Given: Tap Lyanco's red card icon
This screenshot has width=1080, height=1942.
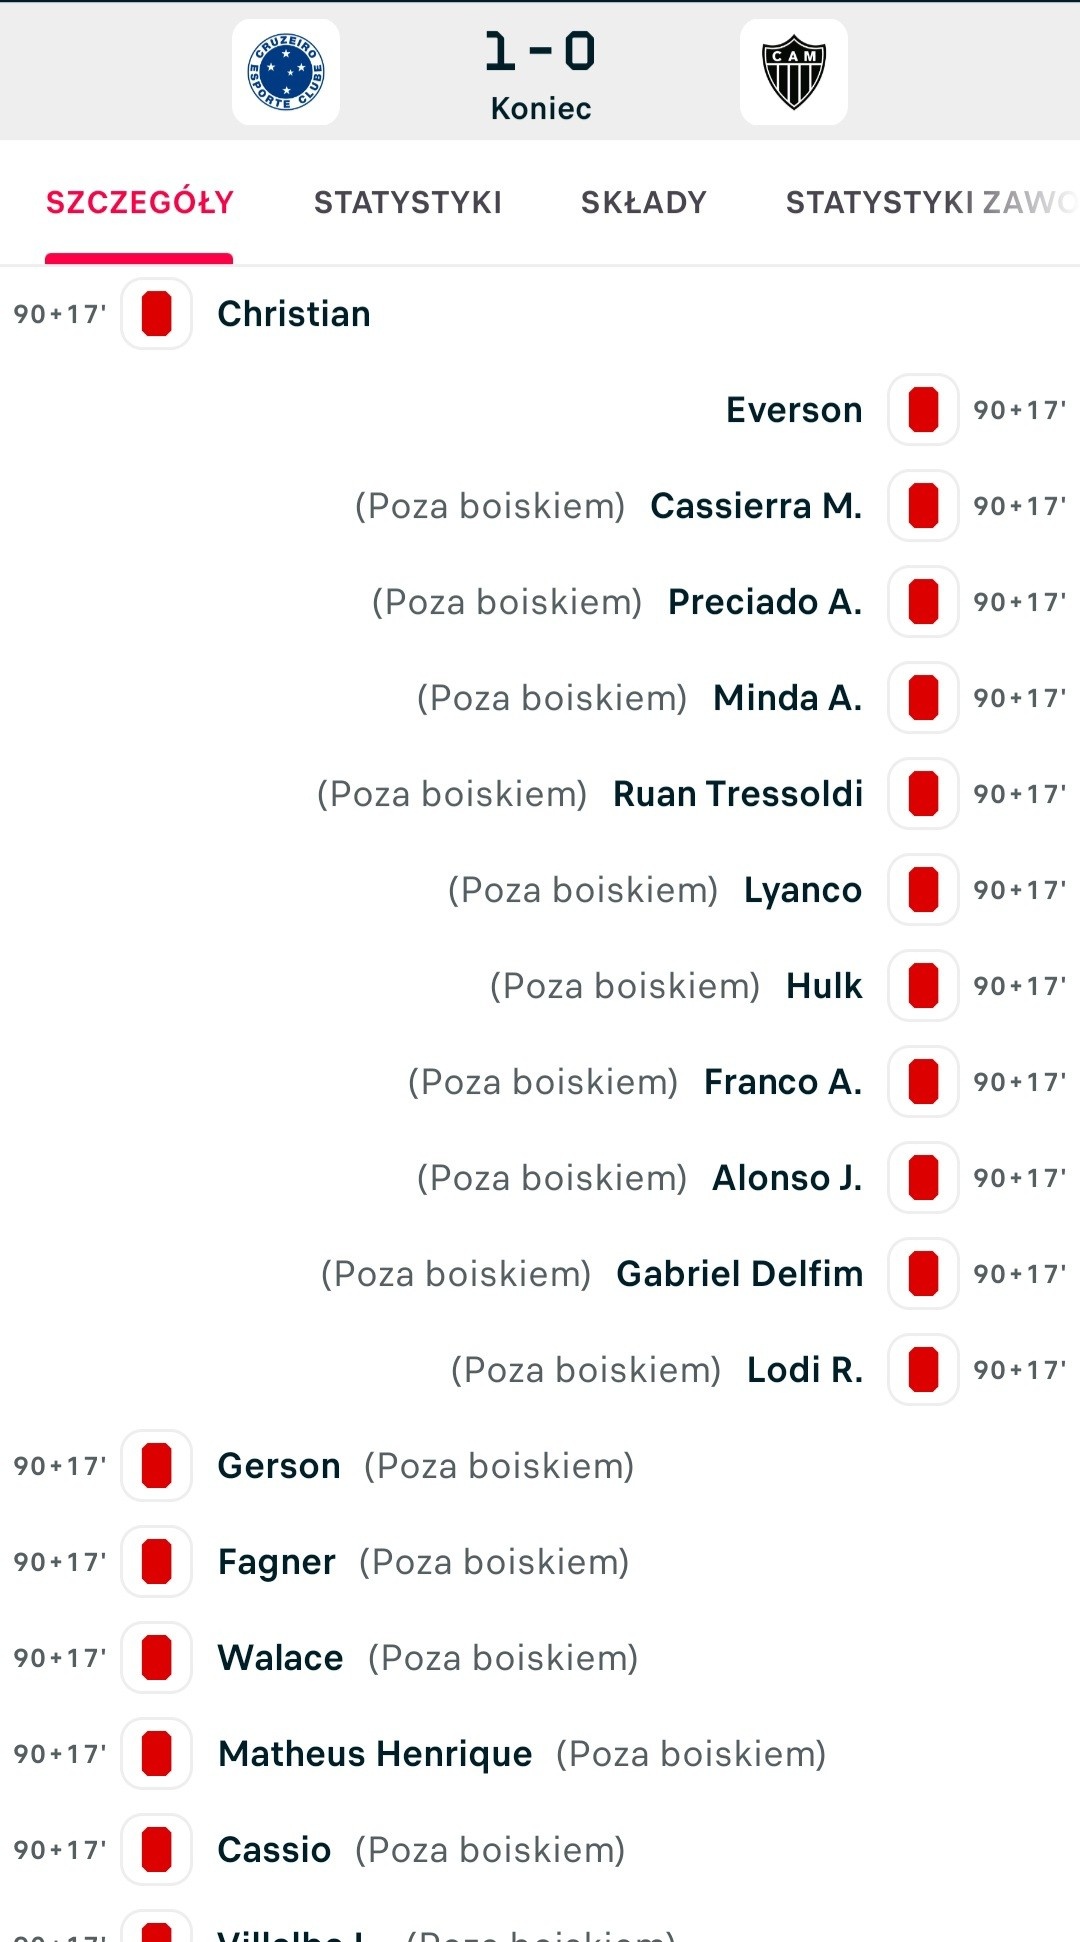Looking at the screenshot, I should click(923, 890).
